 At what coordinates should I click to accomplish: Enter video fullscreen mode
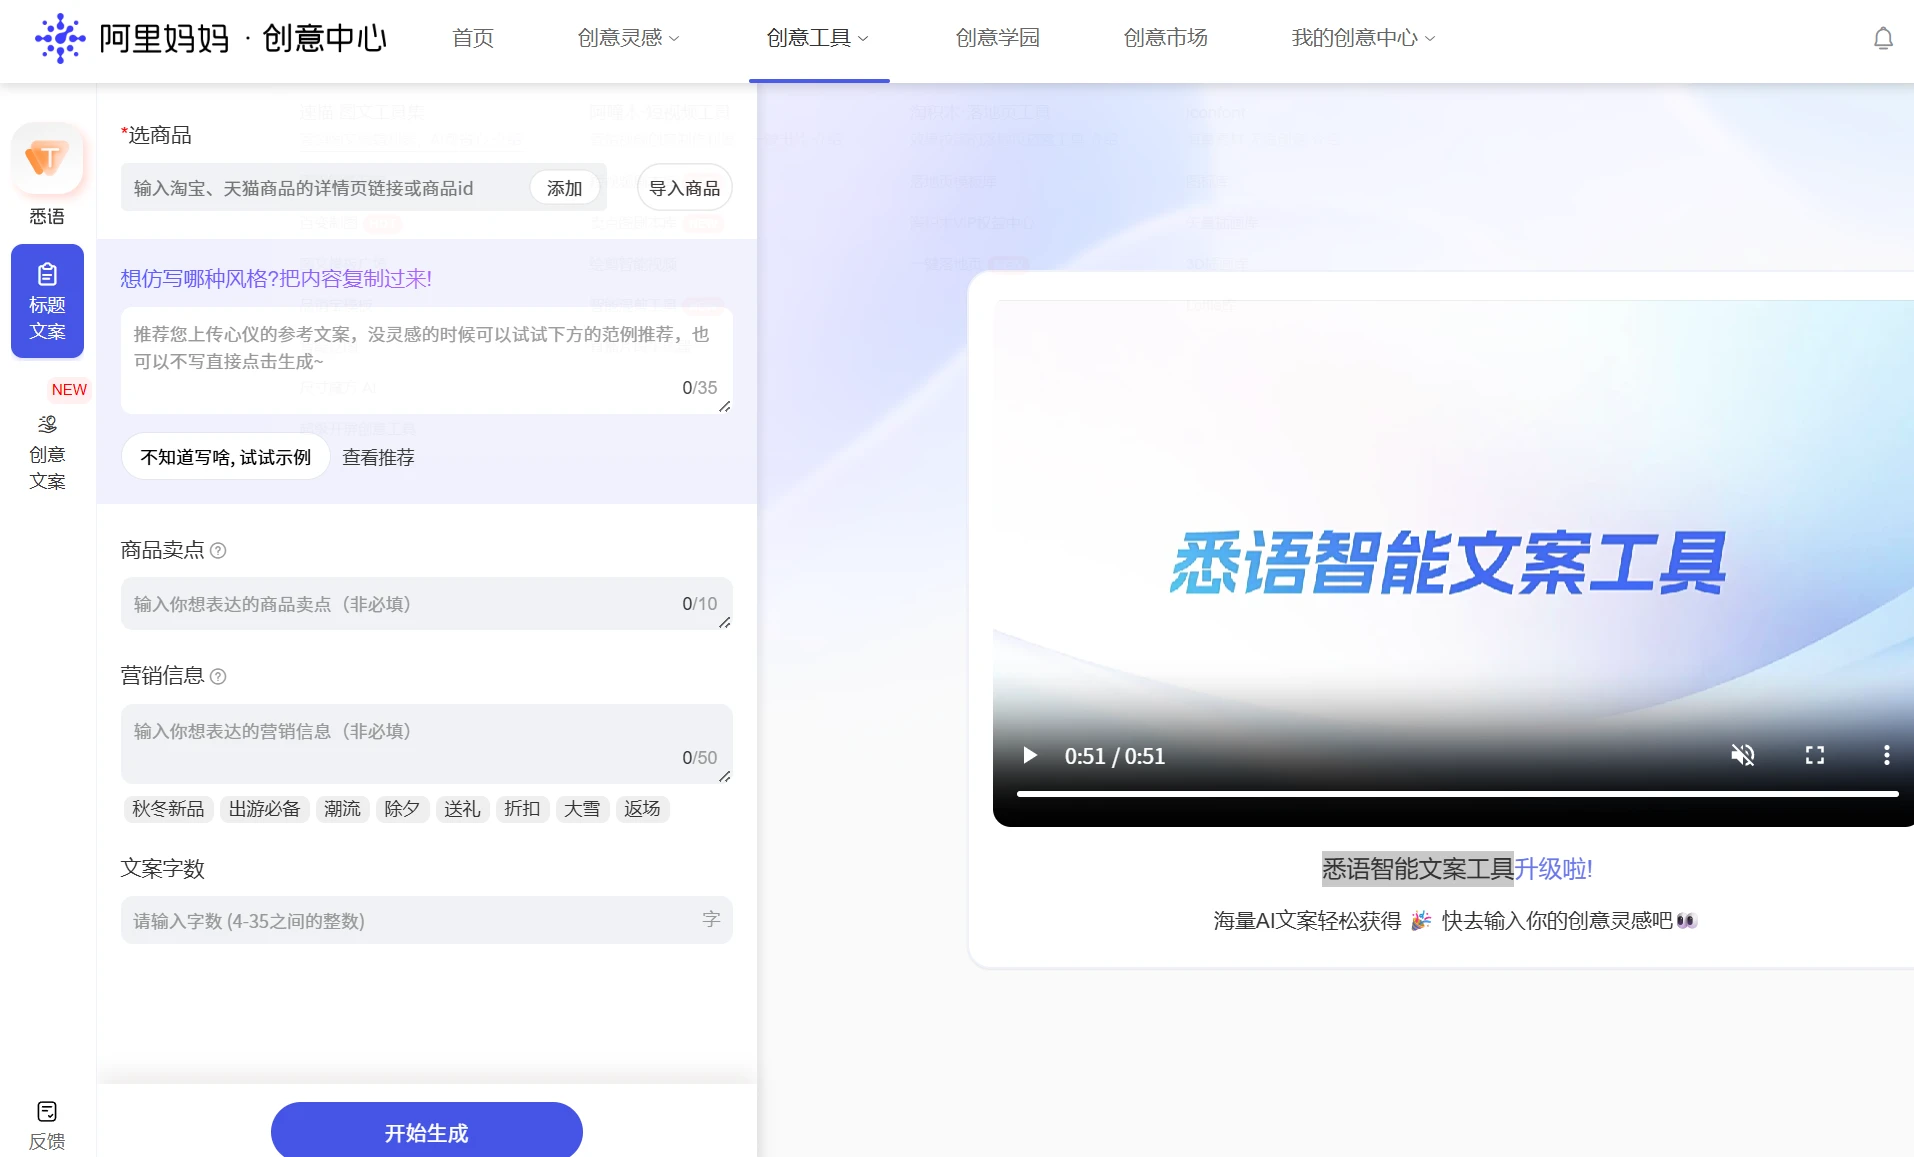pos(1815,755)
